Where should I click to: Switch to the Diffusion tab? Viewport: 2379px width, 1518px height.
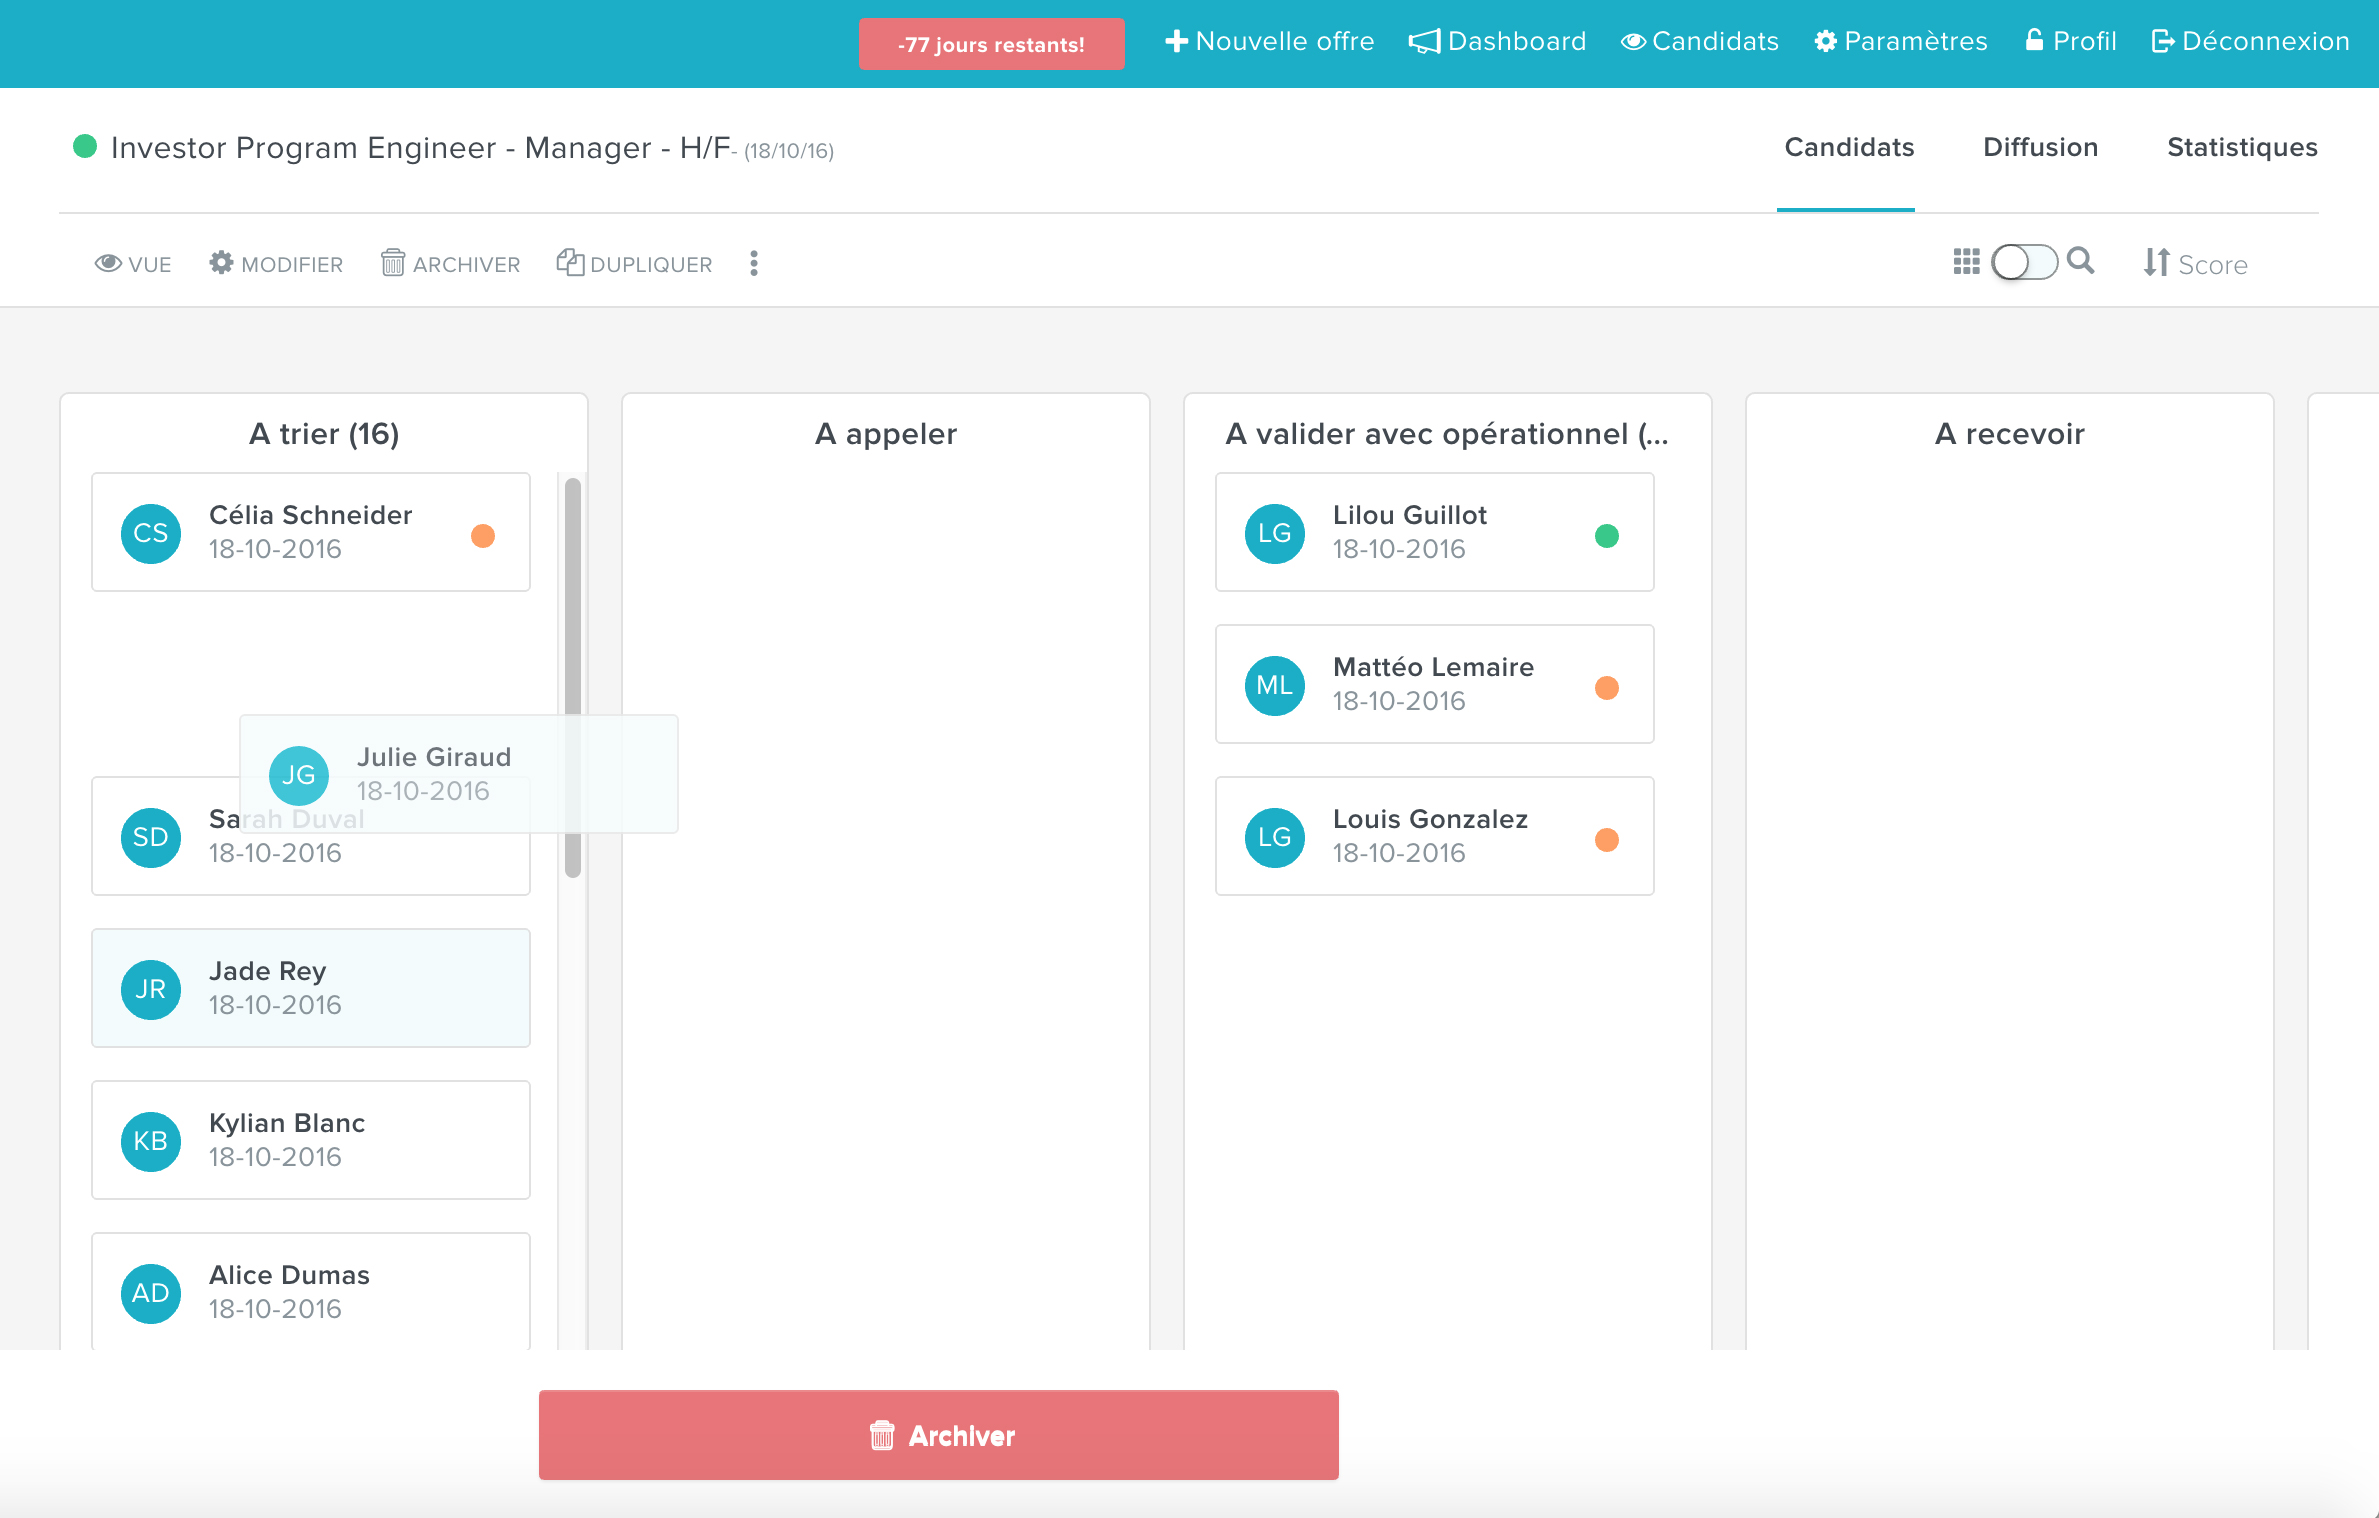pos(2040,148)
